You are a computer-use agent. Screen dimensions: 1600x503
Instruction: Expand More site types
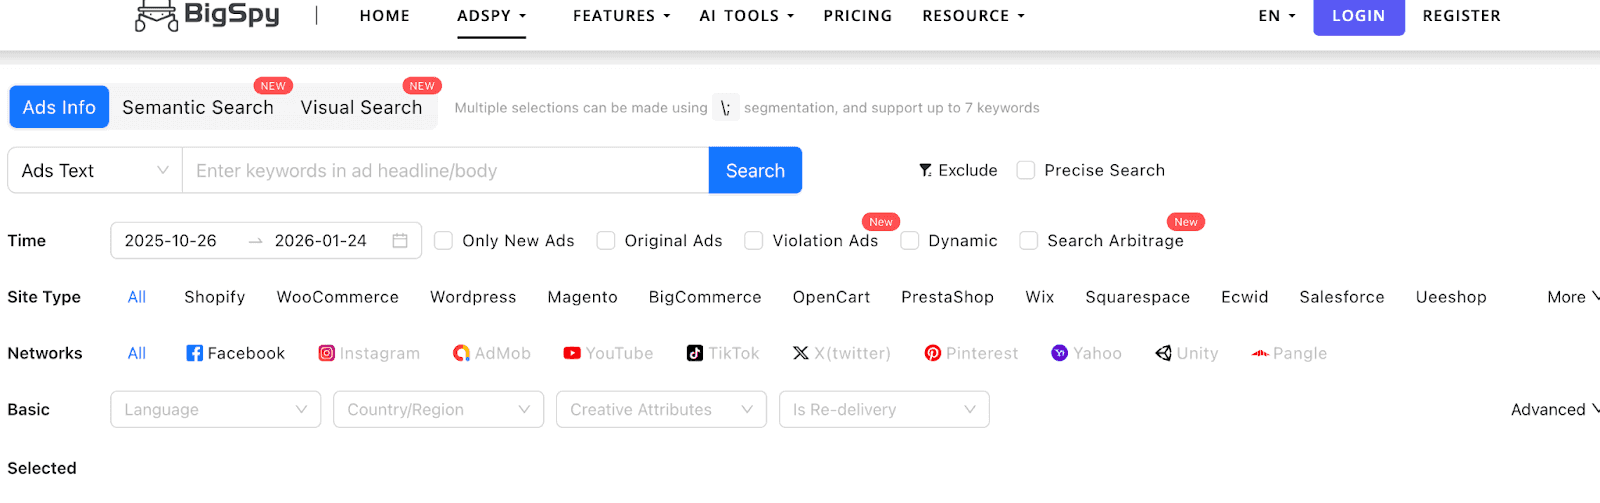coord(1573,297)
